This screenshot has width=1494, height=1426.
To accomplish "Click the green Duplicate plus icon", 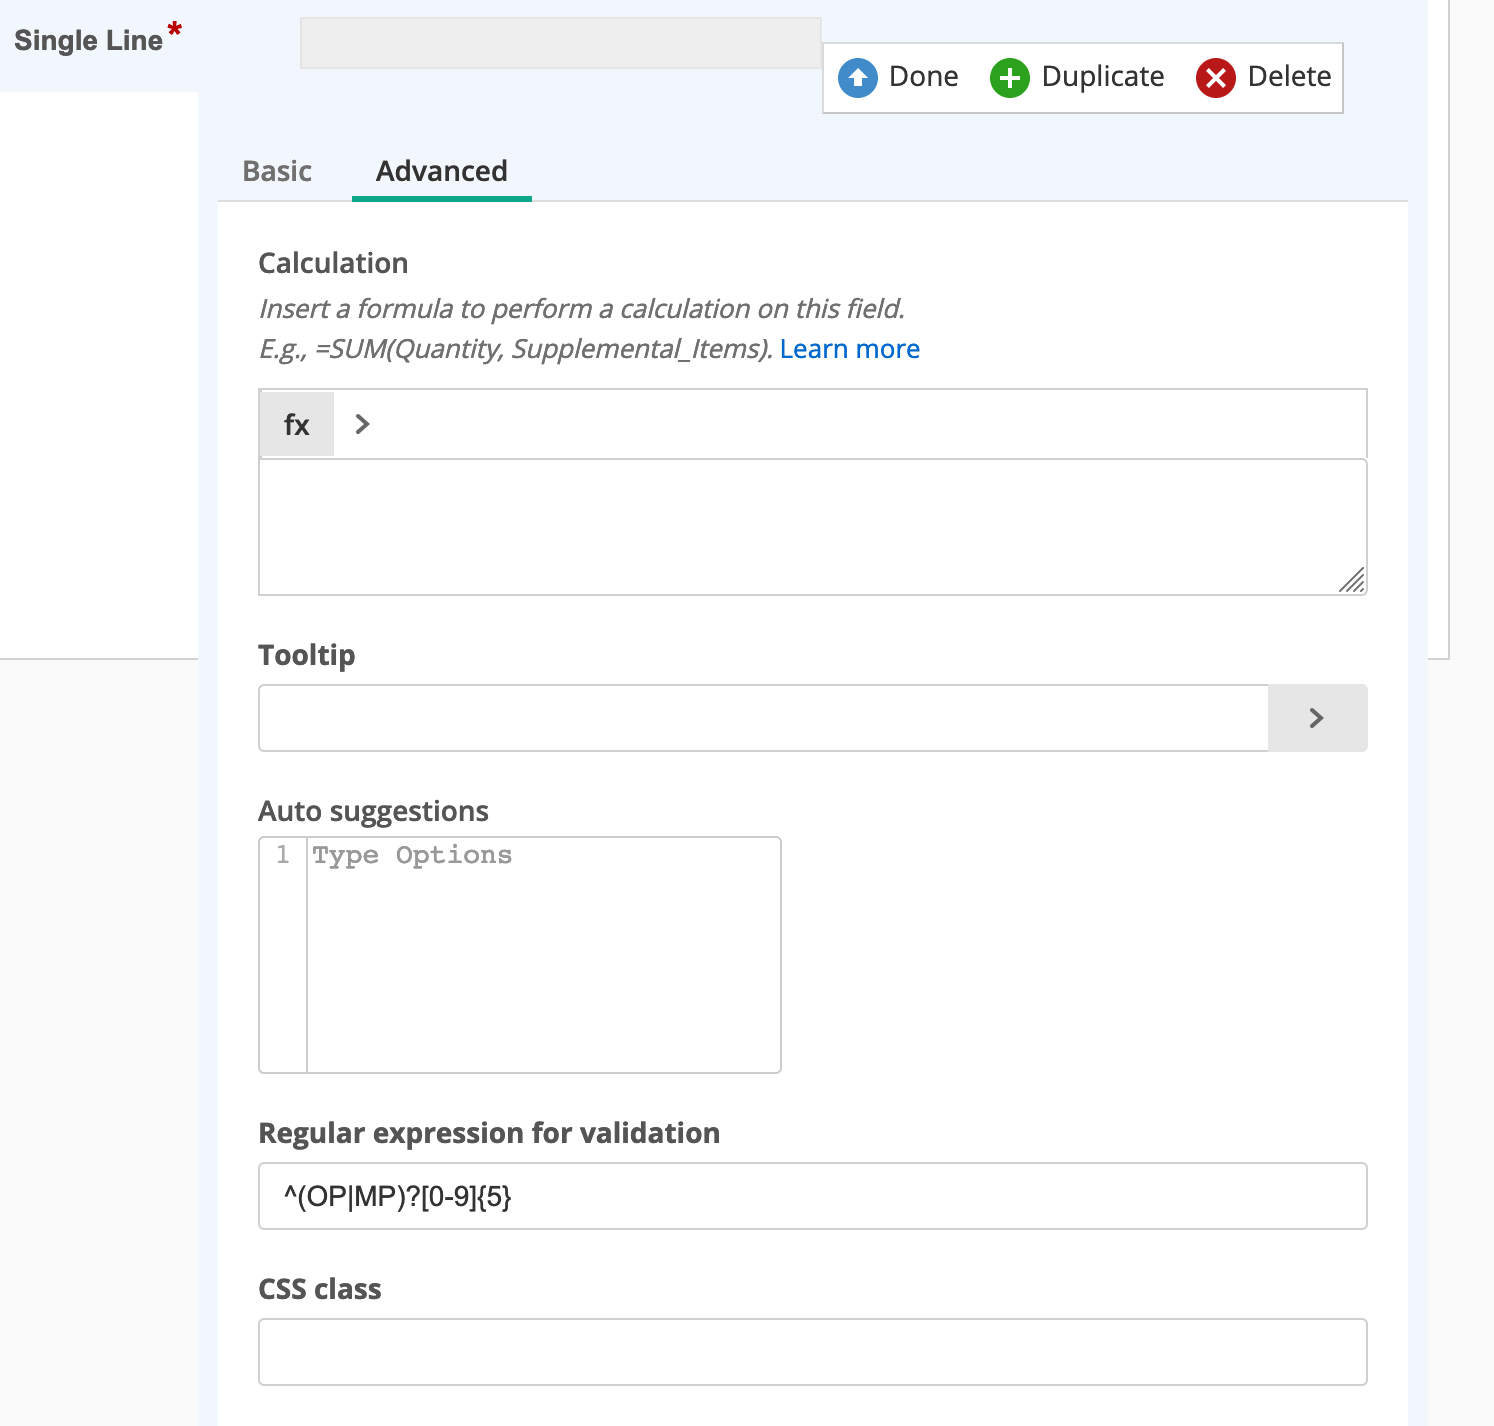I will pyautogui.click(x=1009, y=77).
